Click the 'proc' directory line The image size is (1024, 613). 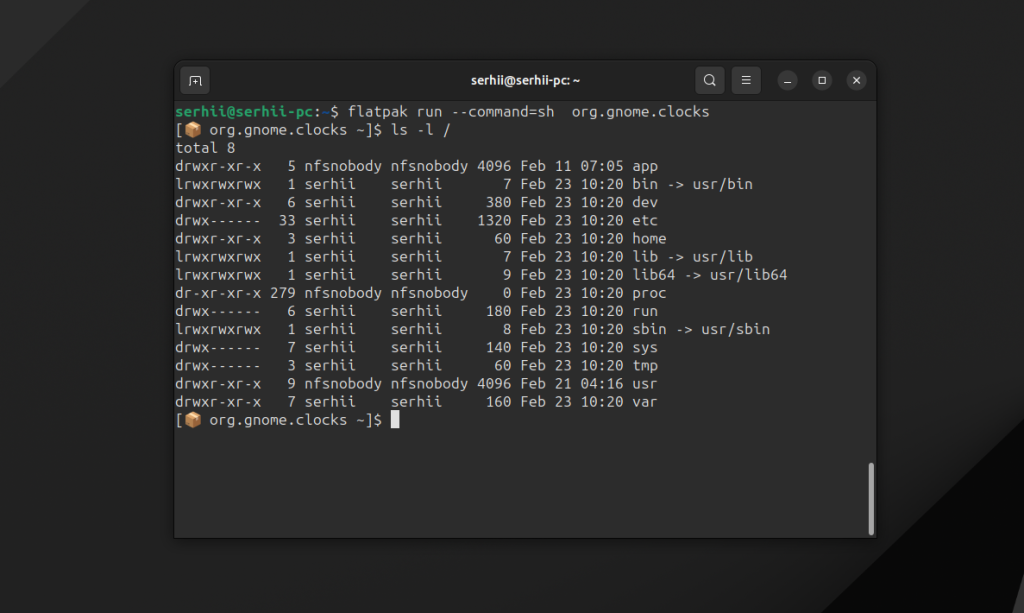[421, 293]
